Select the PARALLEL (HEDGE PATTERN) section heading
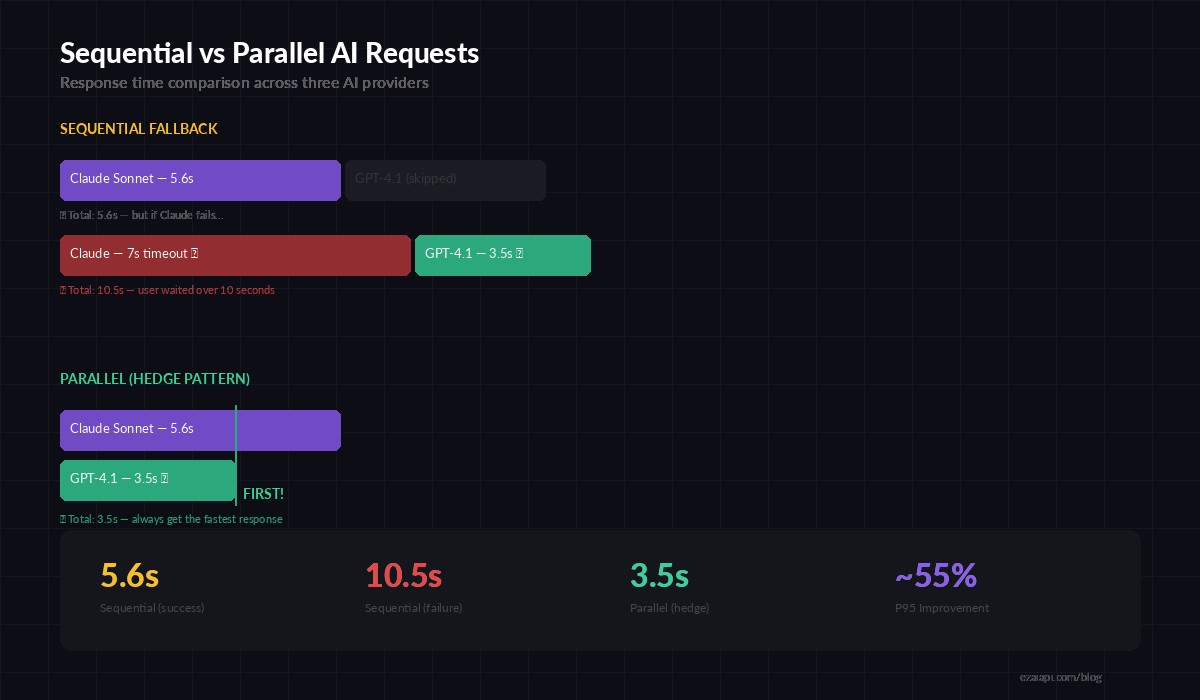The width and height of the screenshot is (1200, 700). pos(155,379)
